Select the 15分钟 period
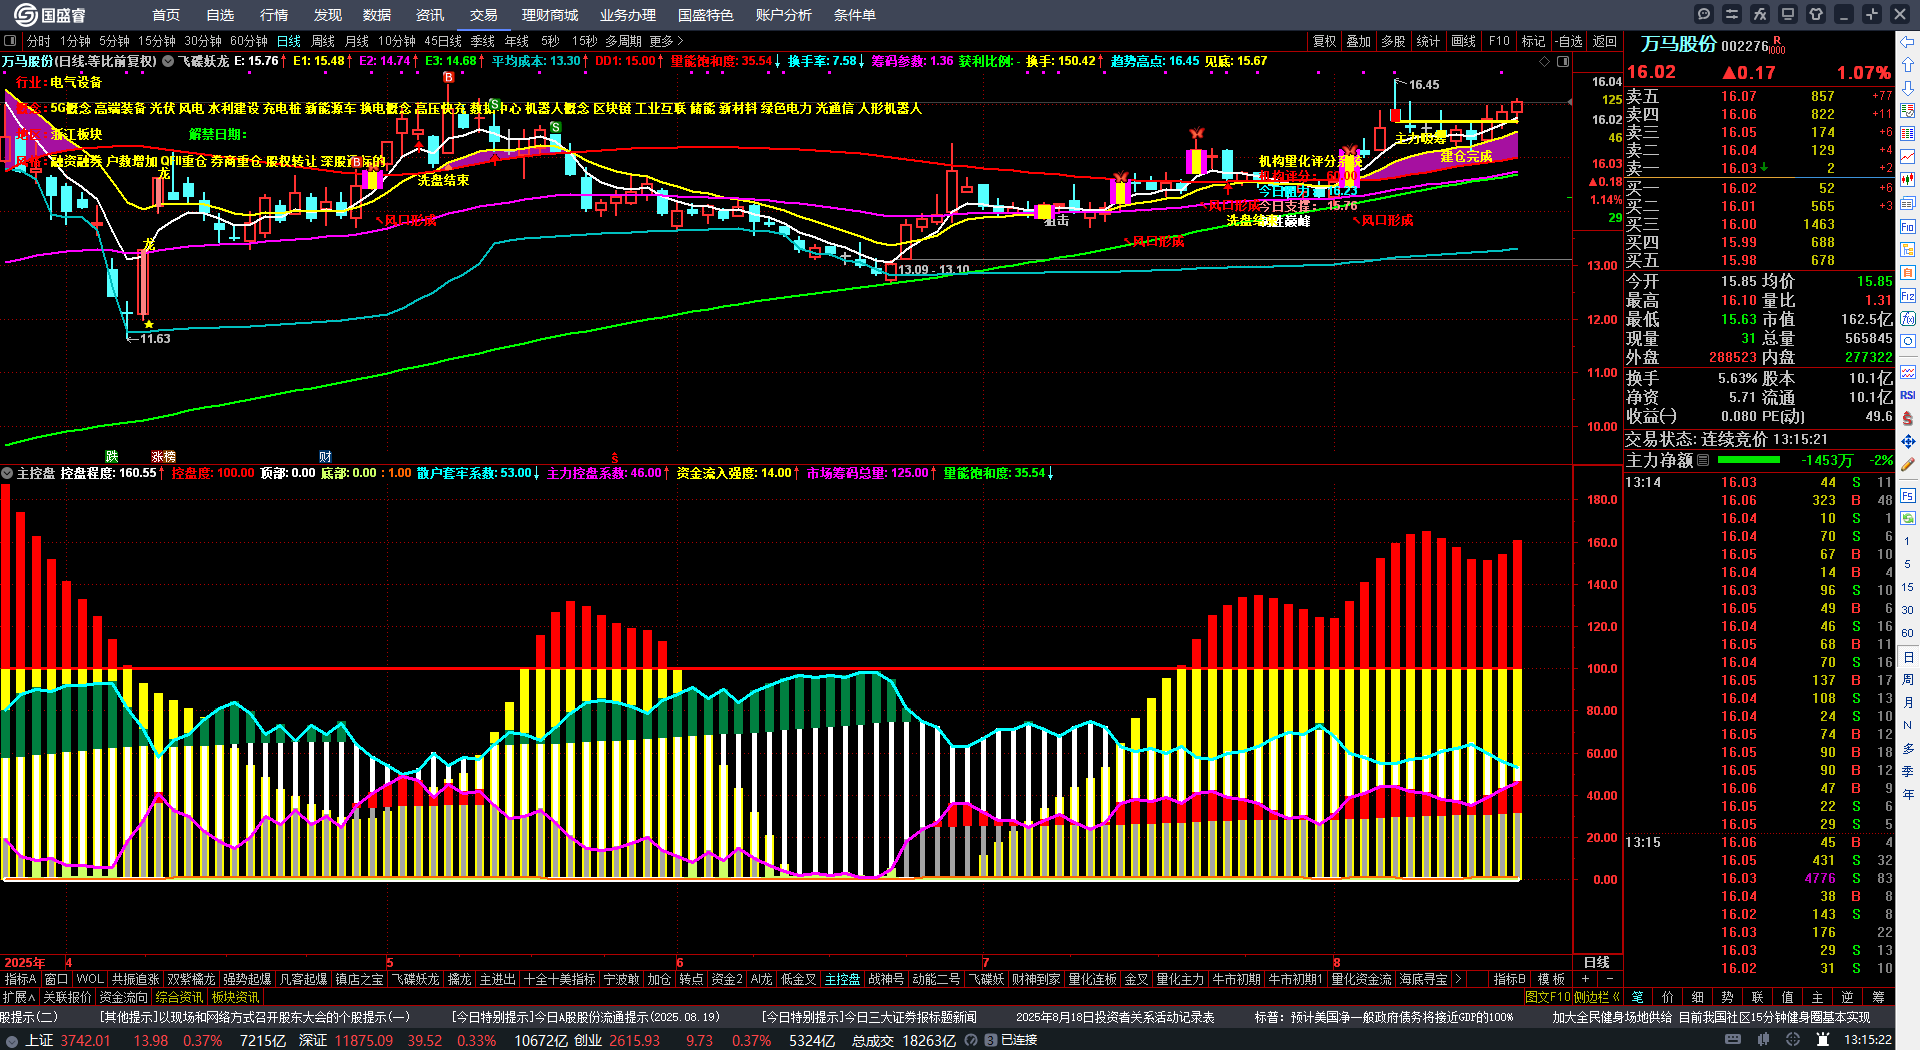 point(157,41)
